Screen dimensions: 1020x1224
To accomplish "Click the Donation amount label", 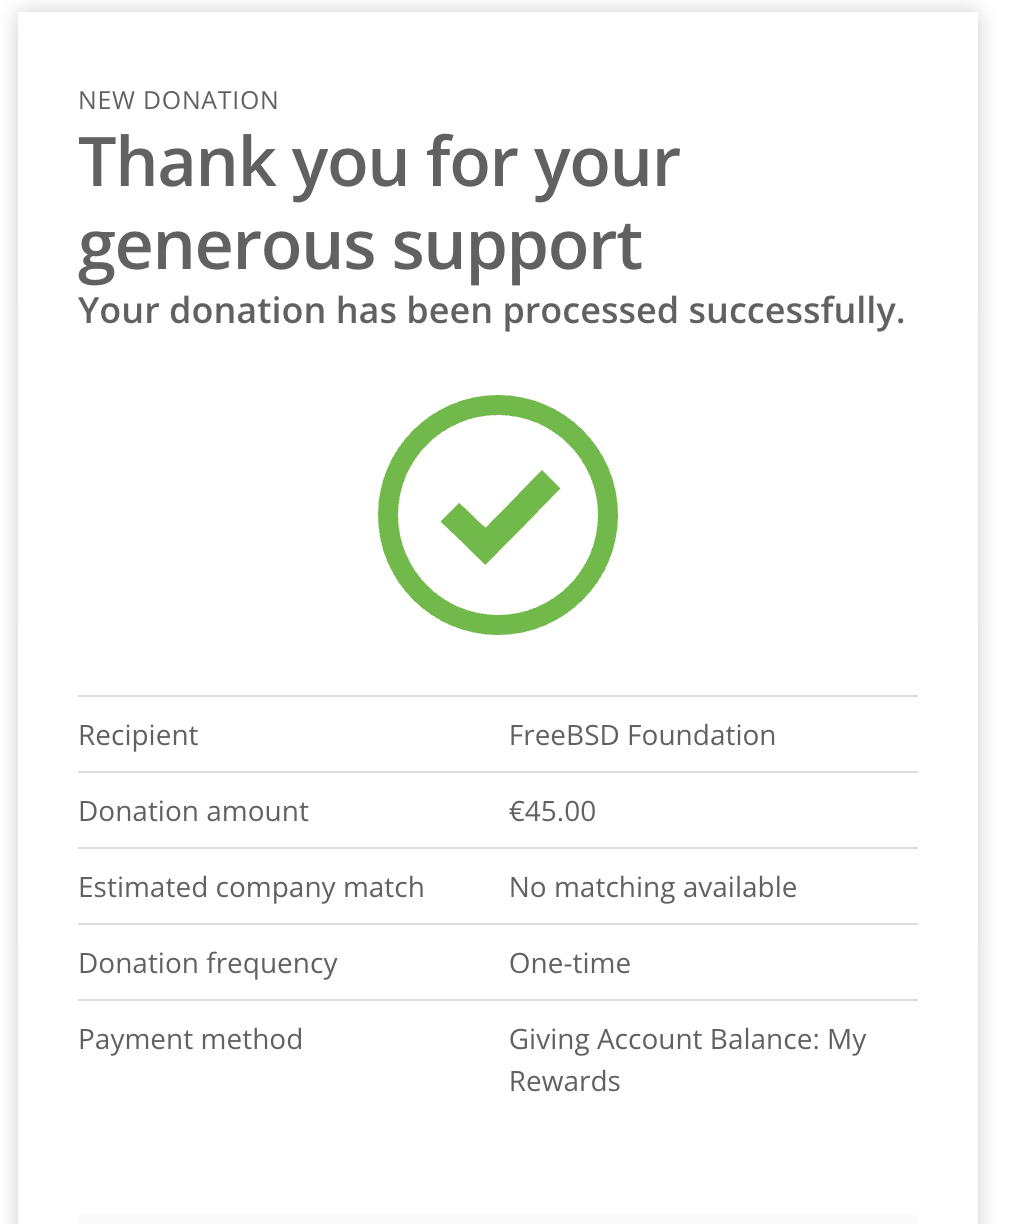I will click(x=193, y=811).
